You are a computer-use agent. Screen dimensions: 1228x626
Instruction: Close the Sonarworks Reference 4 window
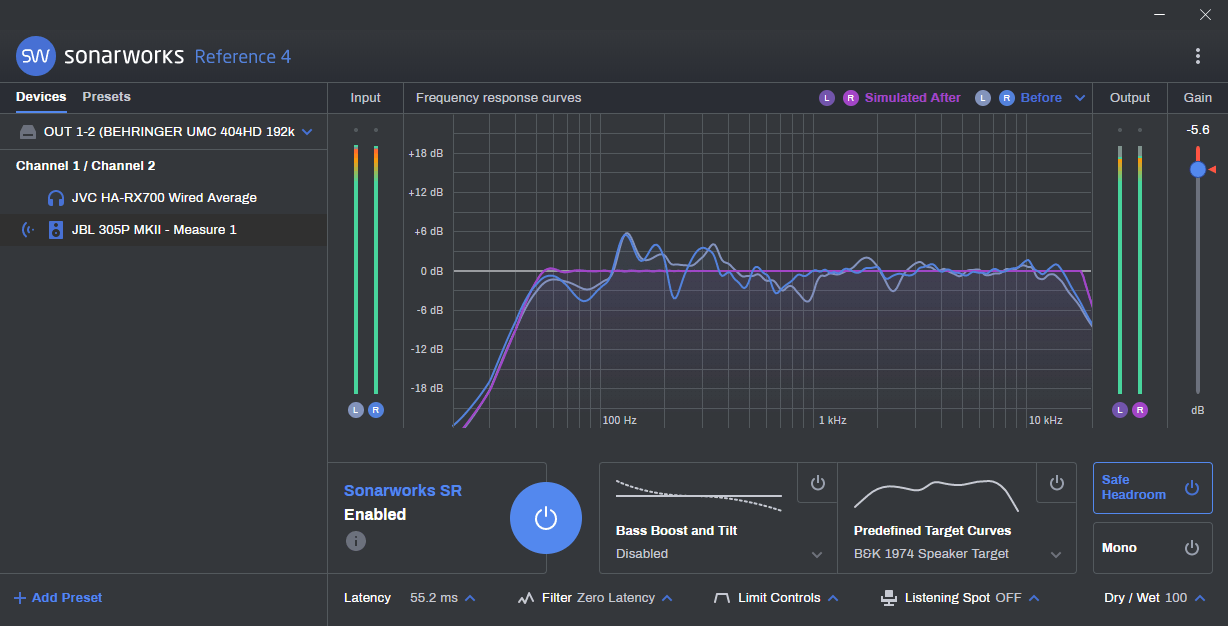[1205, 15]
